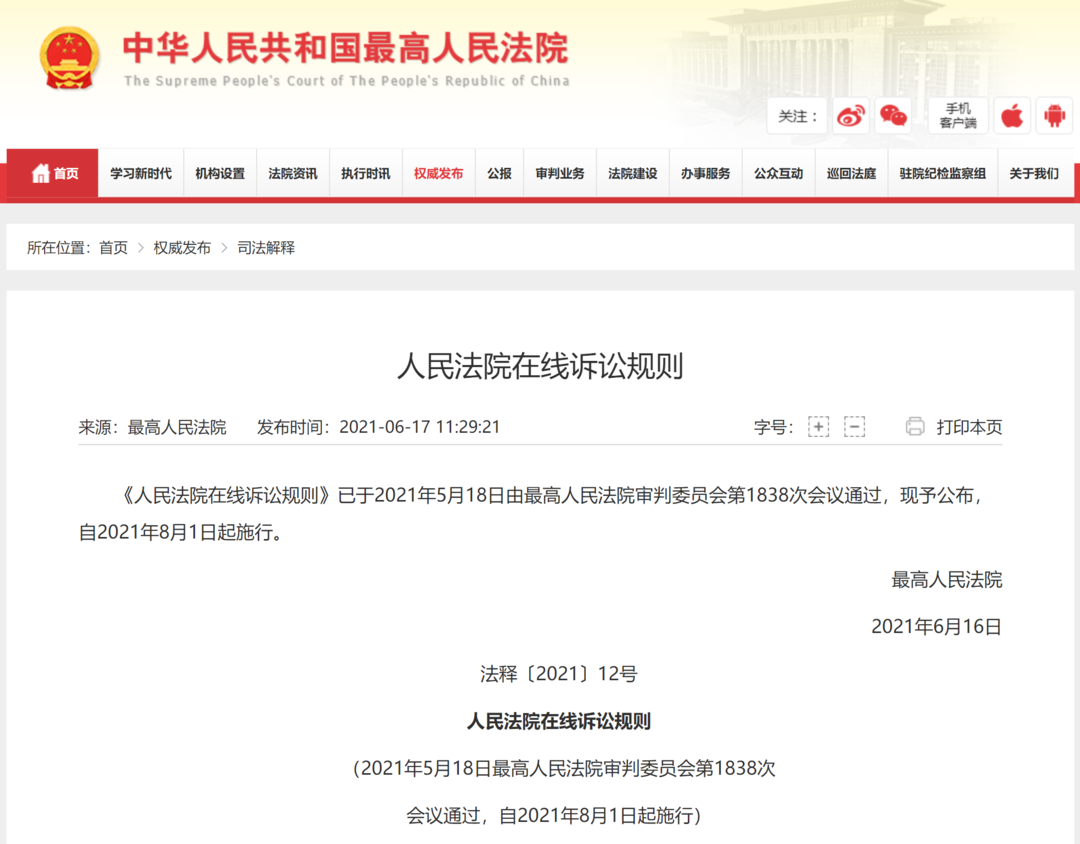
Task: Open the 巡回法庭 menu
Action: pyautogui.click(x=852, y=174)
